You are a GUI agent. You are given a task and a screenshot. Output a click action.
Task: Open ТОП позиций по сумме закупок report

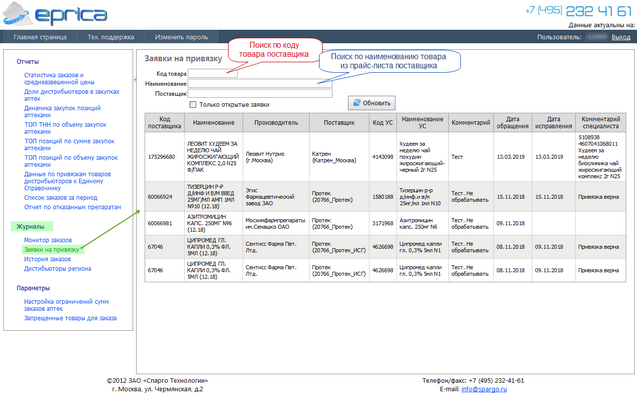[x=69, y=145]
